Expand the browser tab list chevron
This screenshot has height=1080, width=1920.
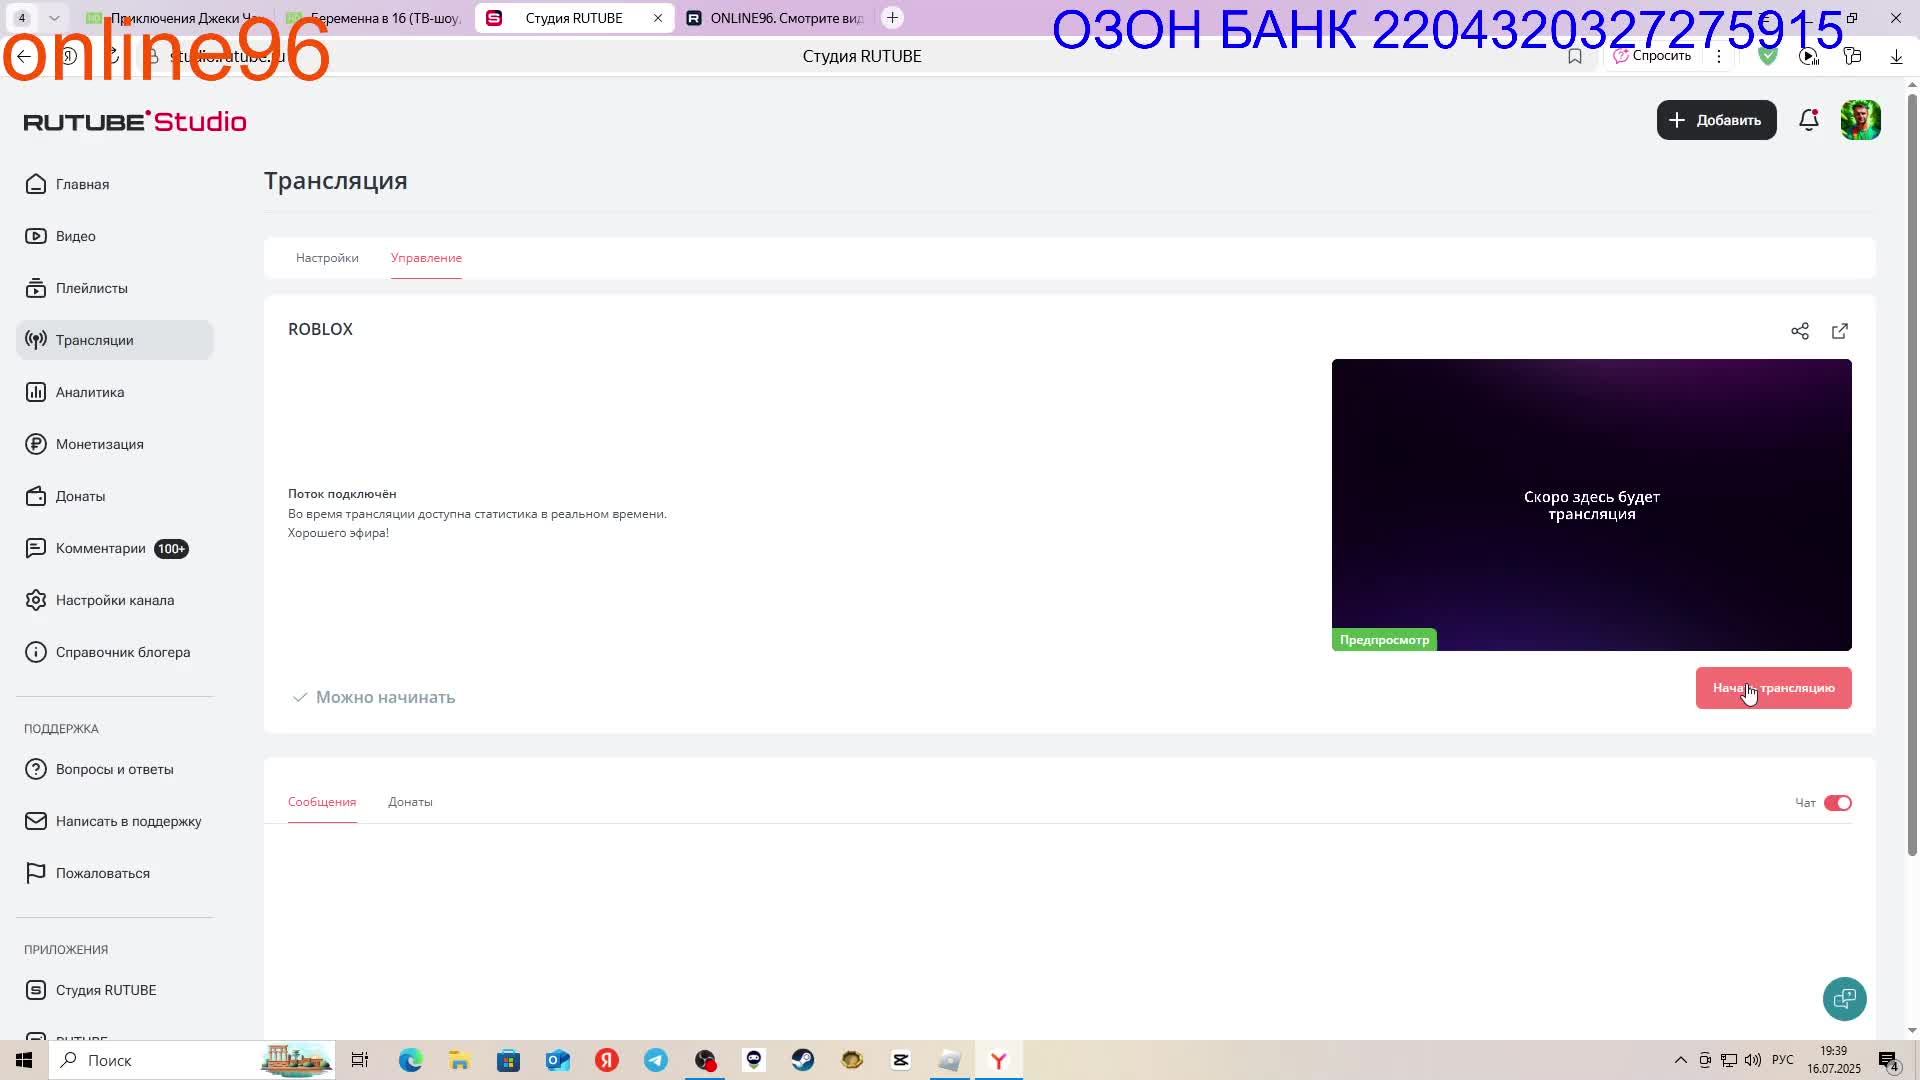(x=54, y=18)
